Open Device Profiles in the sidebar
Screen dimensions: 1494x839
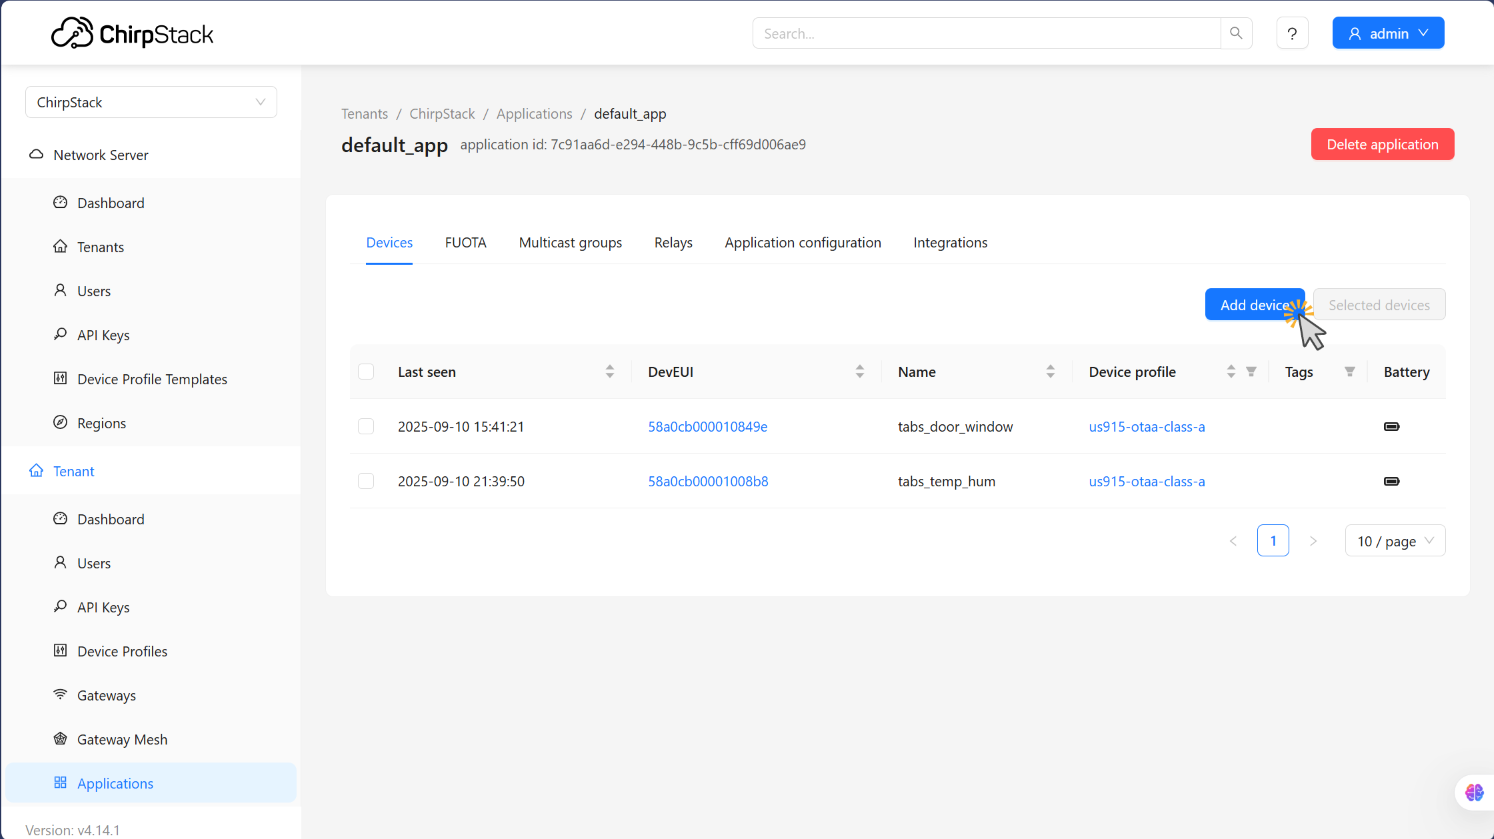tap(122, 651)
